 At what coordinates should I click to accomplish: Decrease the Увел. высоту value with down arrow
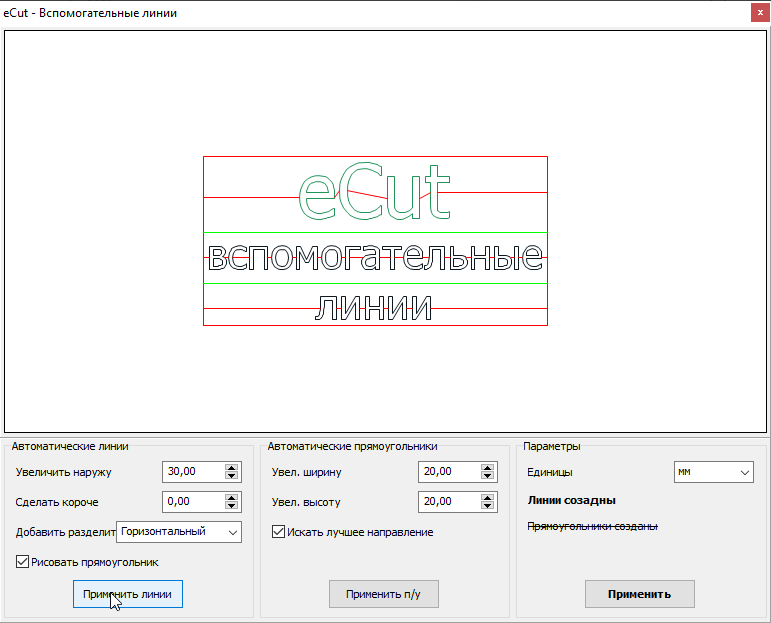[x=487, y=506]
